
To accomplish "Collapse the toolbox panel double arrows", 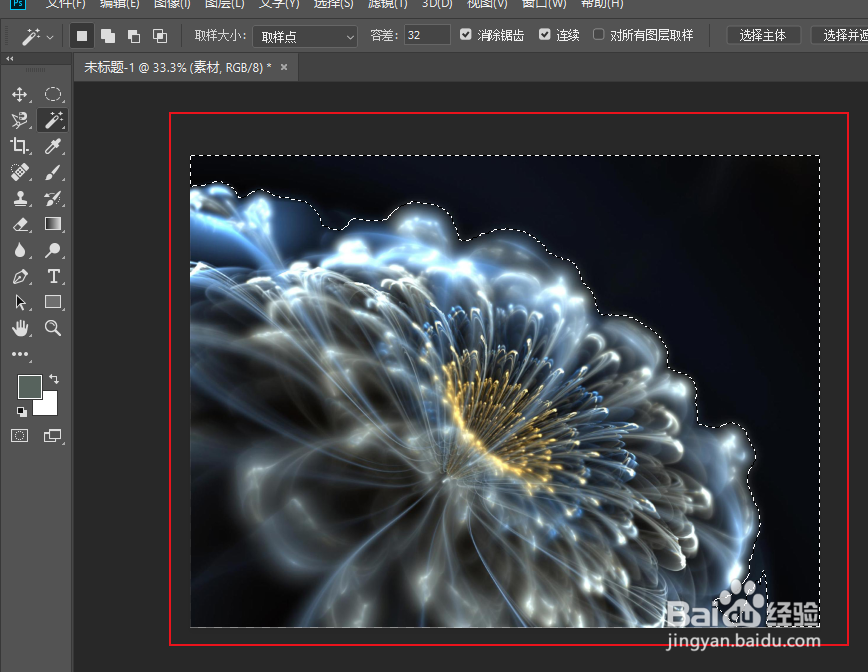I will click(9, 58).
